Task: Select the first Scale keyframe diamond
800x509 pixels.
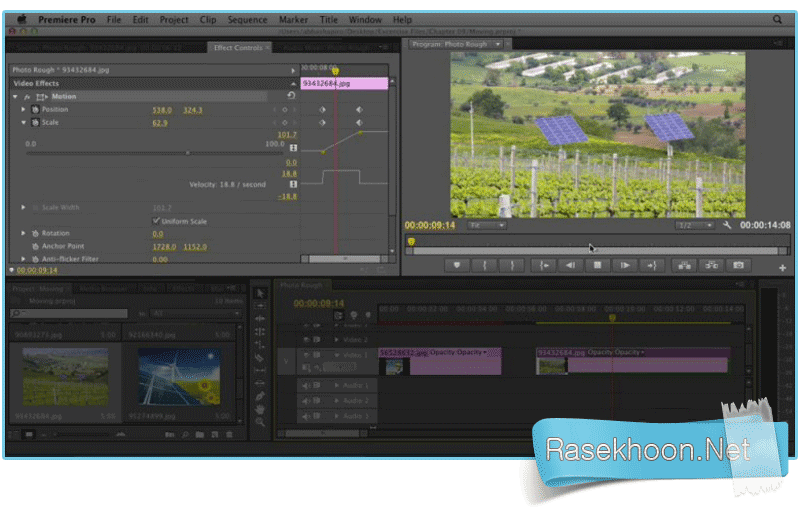Action: (x=322, y=122)
